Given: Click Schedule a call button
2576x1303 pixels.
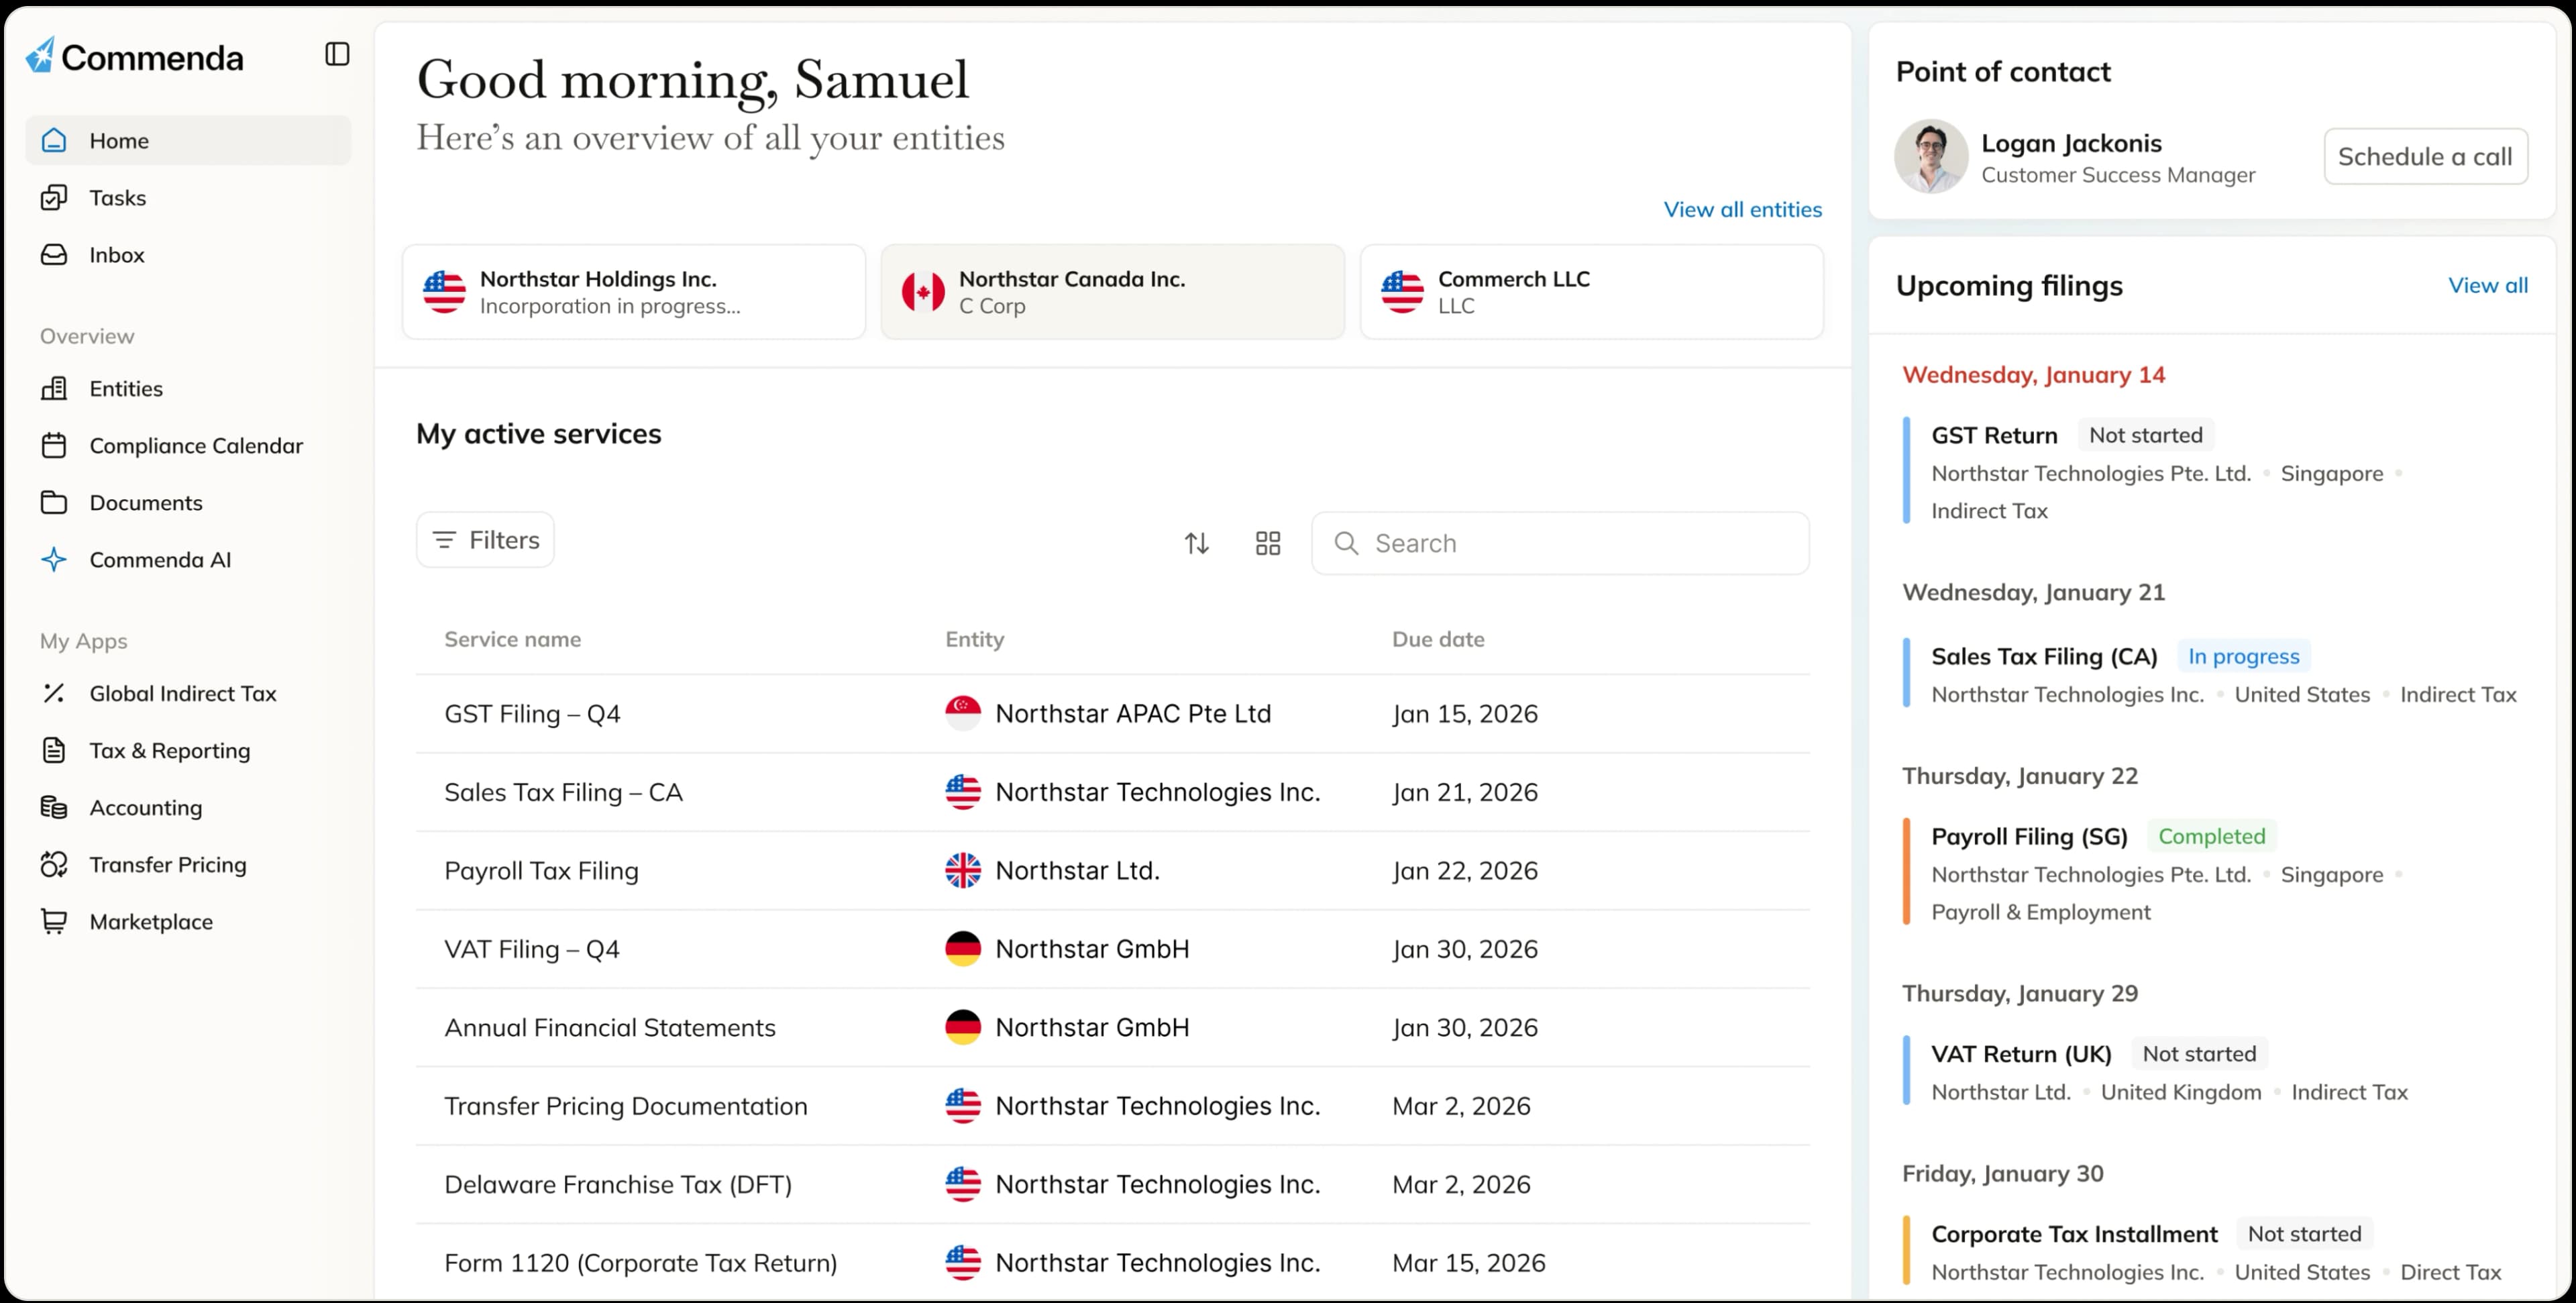Looking at the screenshot, I should tap(2425, 157).
